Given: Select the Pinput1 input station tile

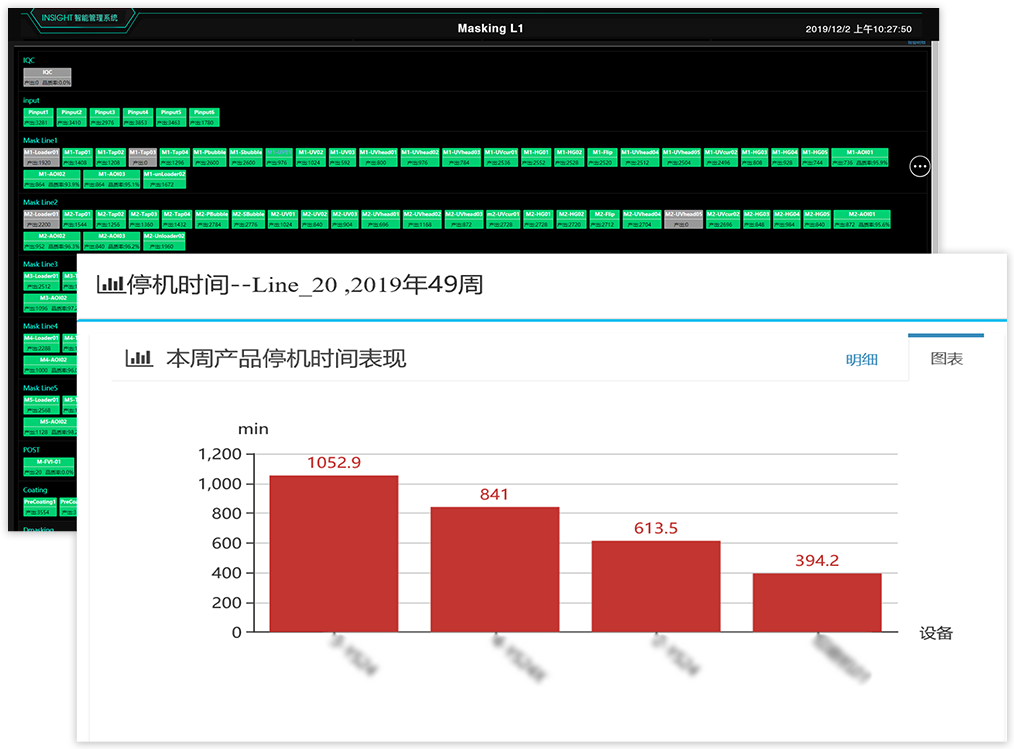Looking at the screenshot, I should [x=38, y=117].
